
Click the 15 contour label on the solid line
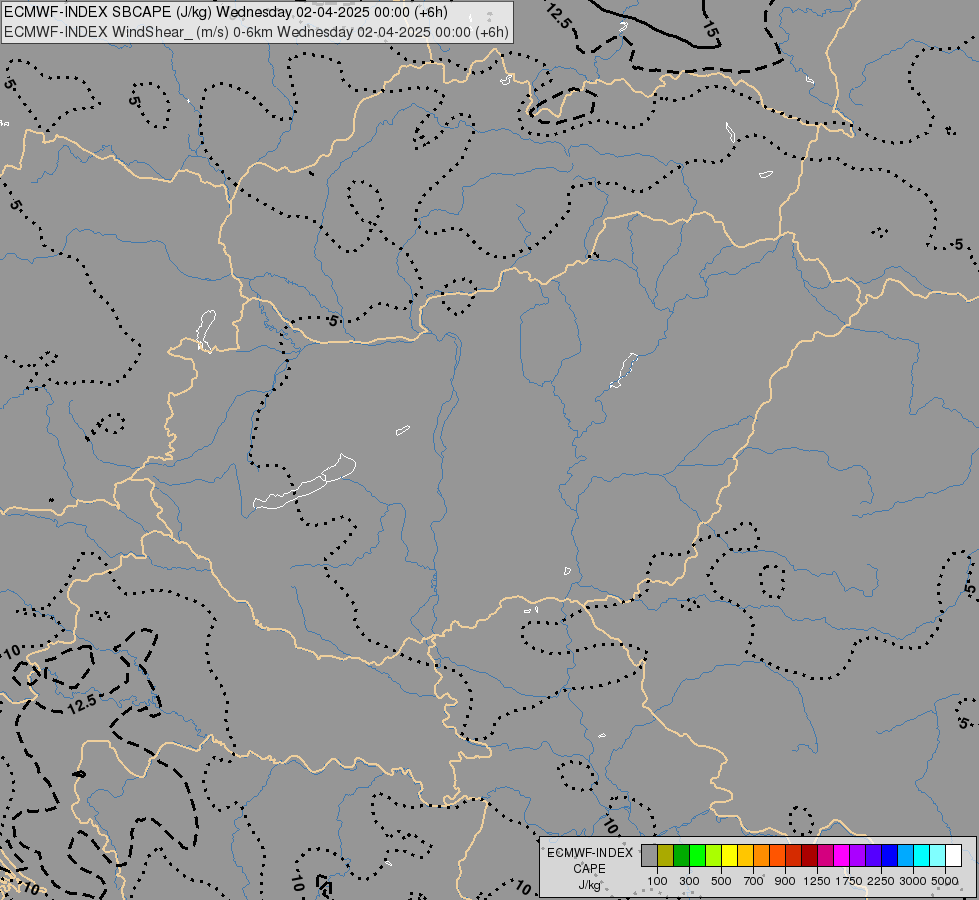[x=710, y=27]
